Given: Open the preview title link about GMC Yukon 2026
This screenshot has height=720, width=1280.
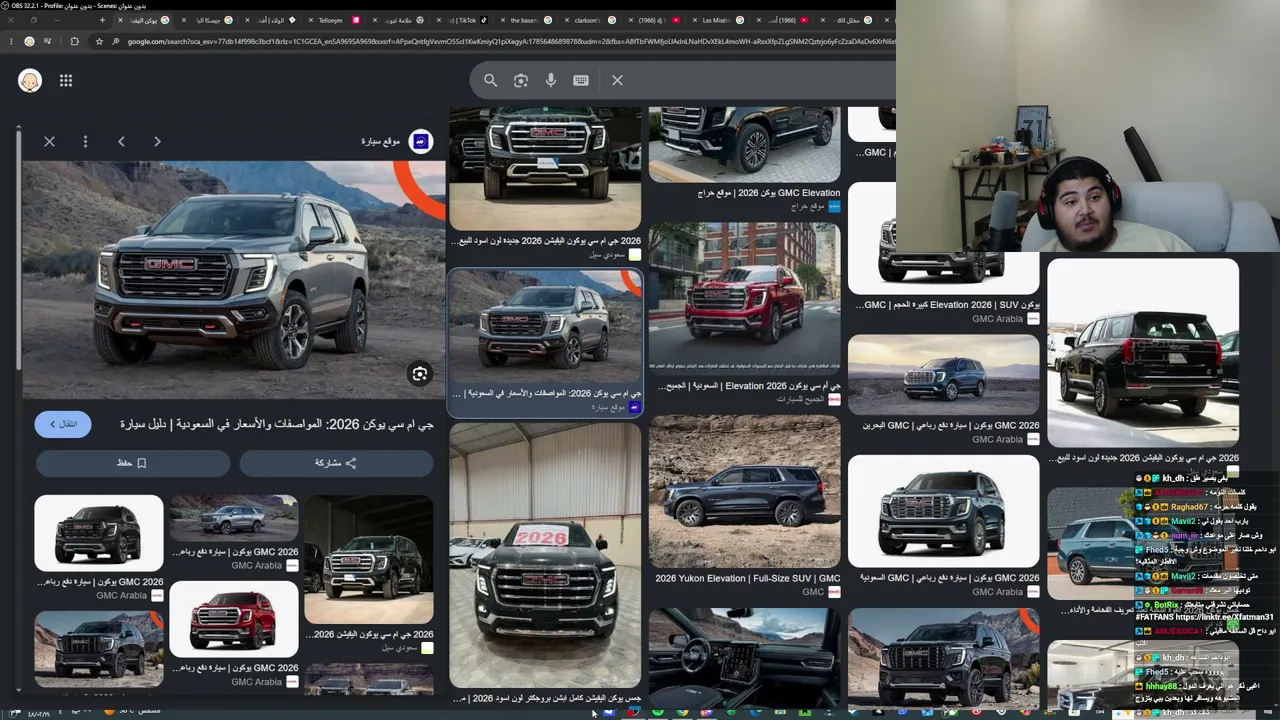Looking at the screenshot, I should point(277,424).
